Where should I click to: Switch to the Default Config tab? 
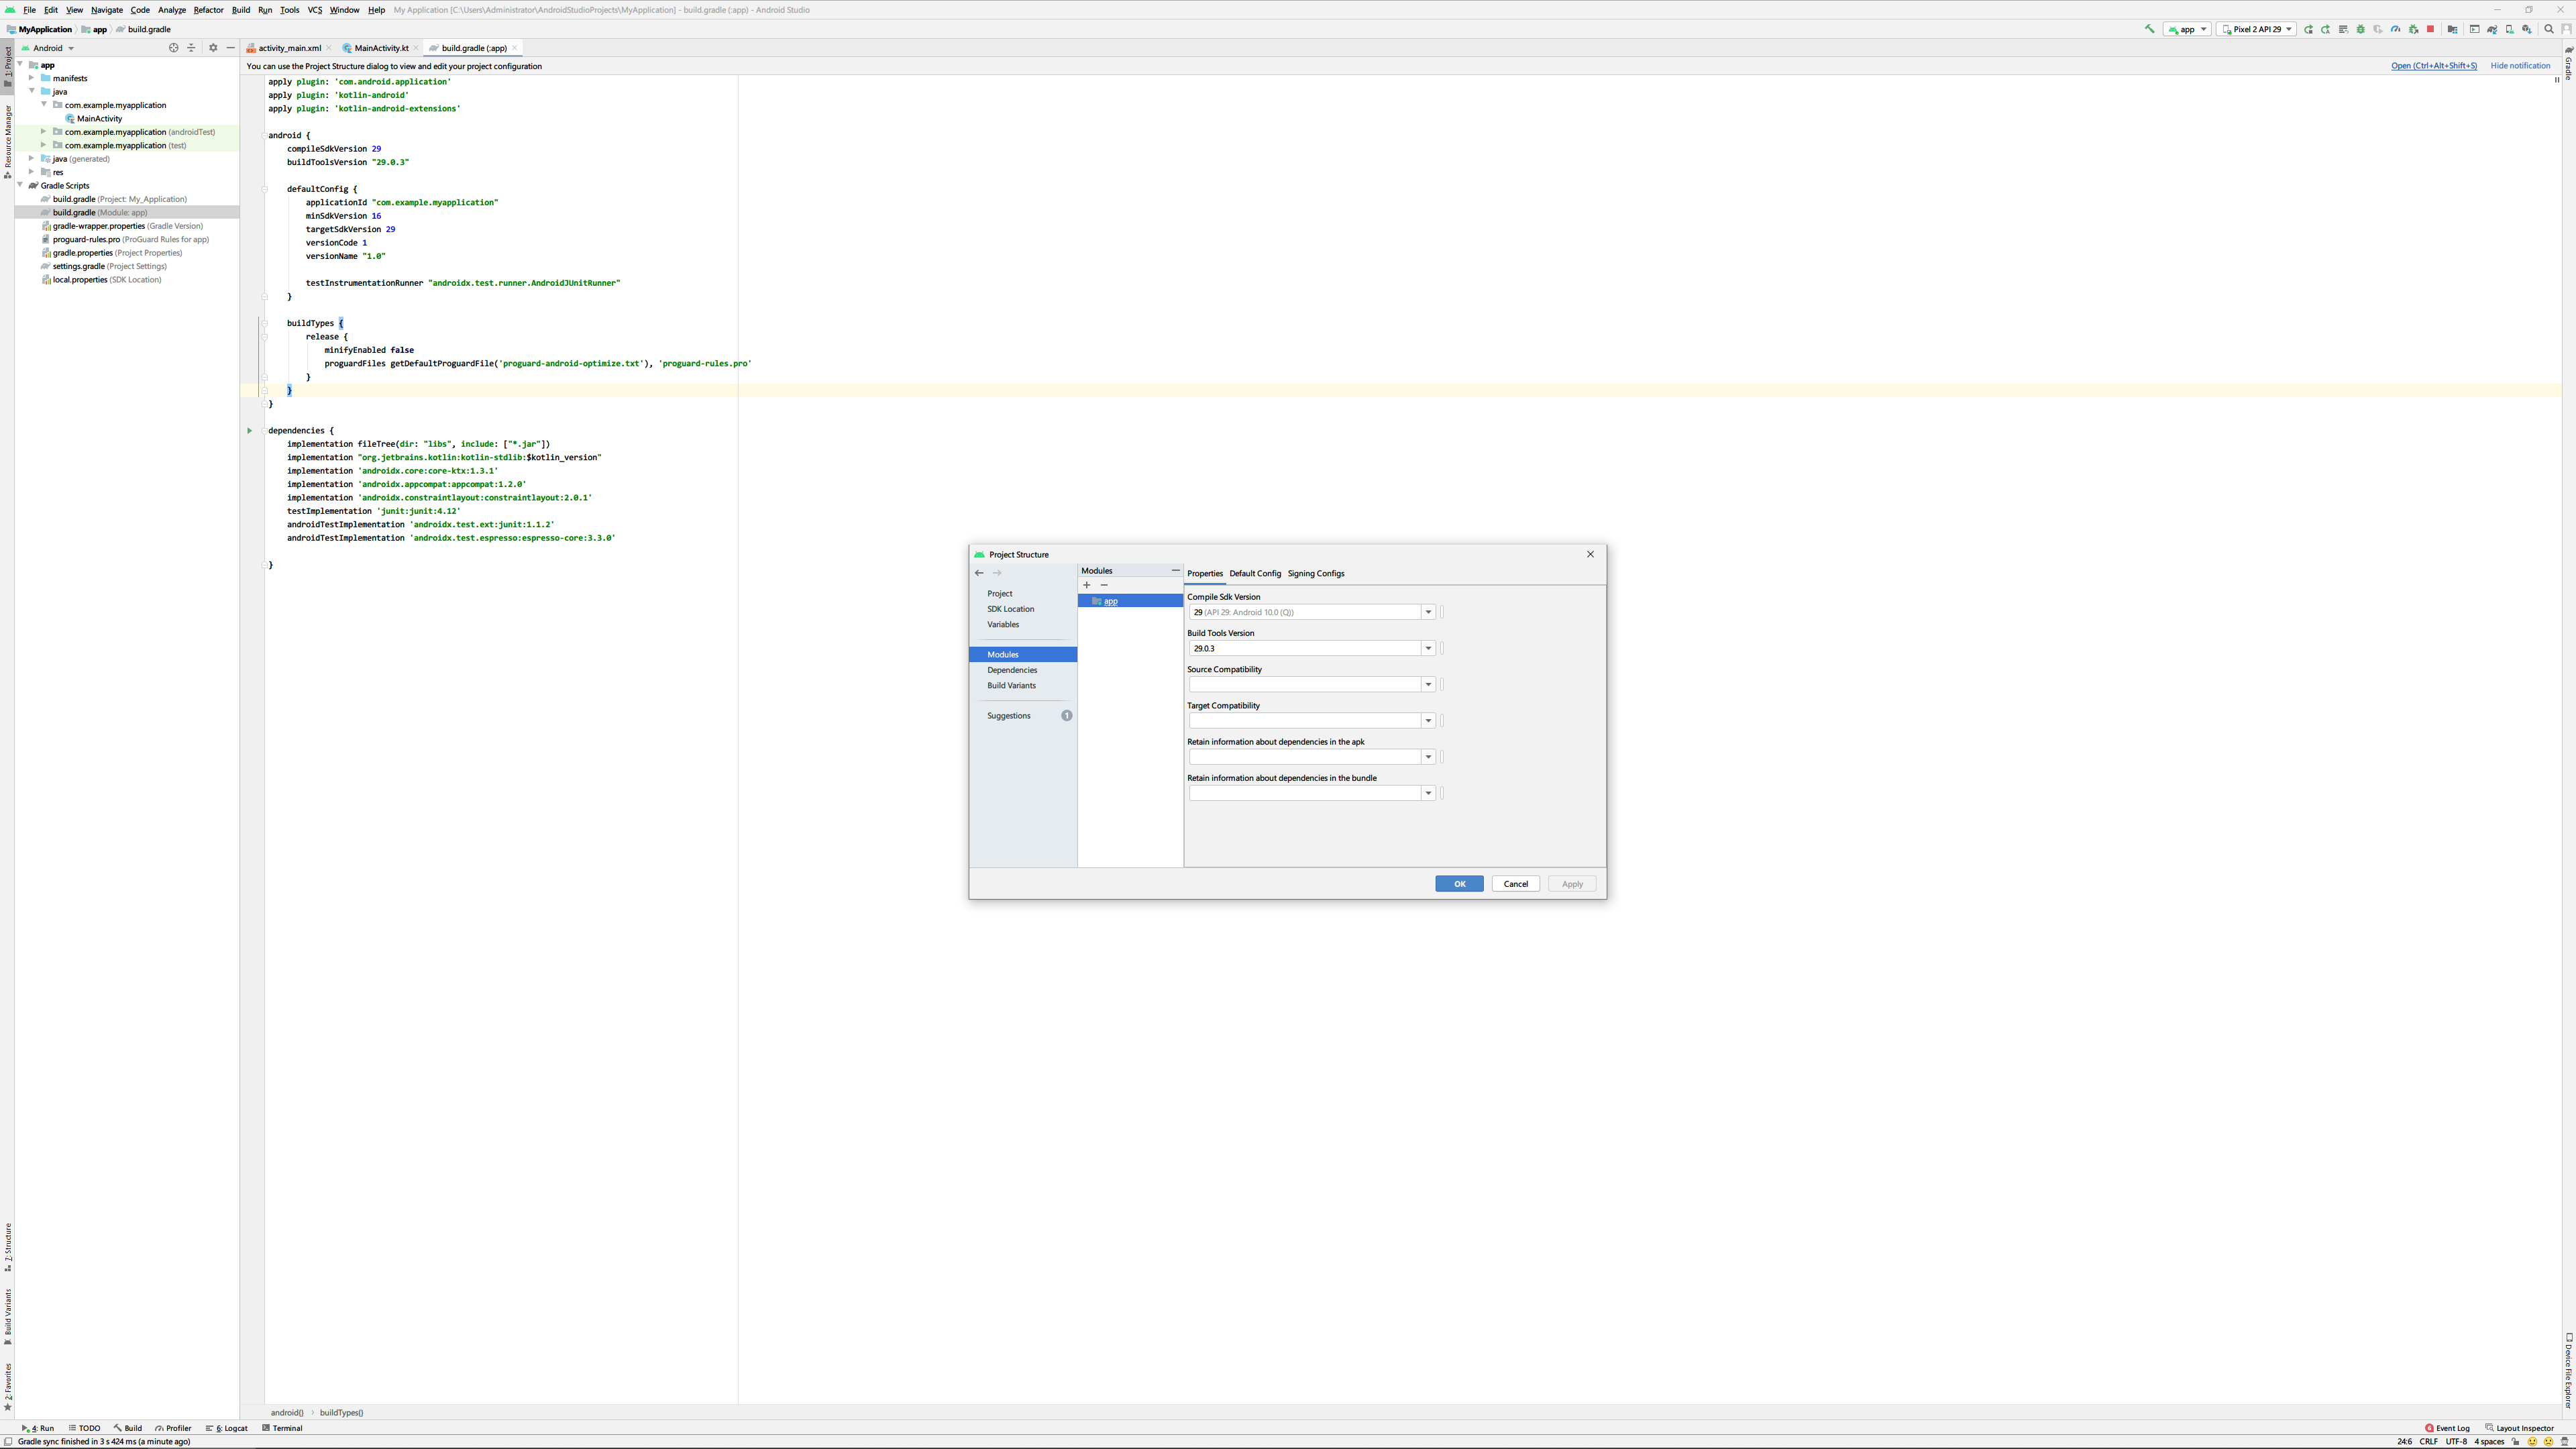tap(1254, 573)
